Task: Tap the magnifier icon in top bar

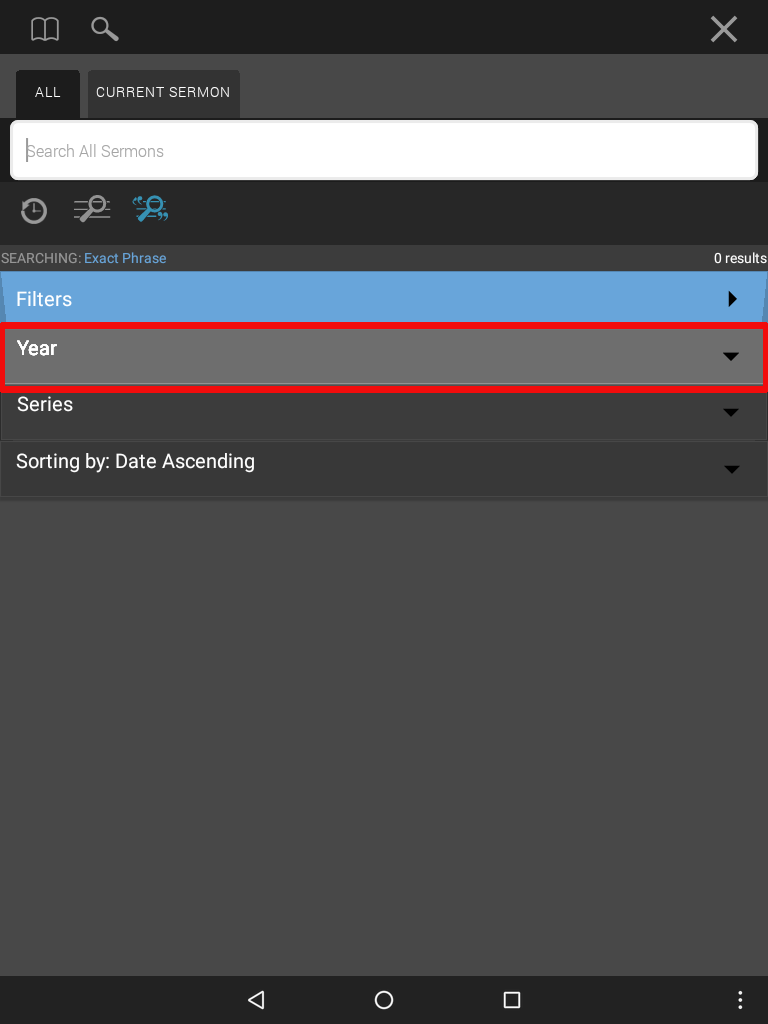Action: pyautogui.click(x=104, y=29)
